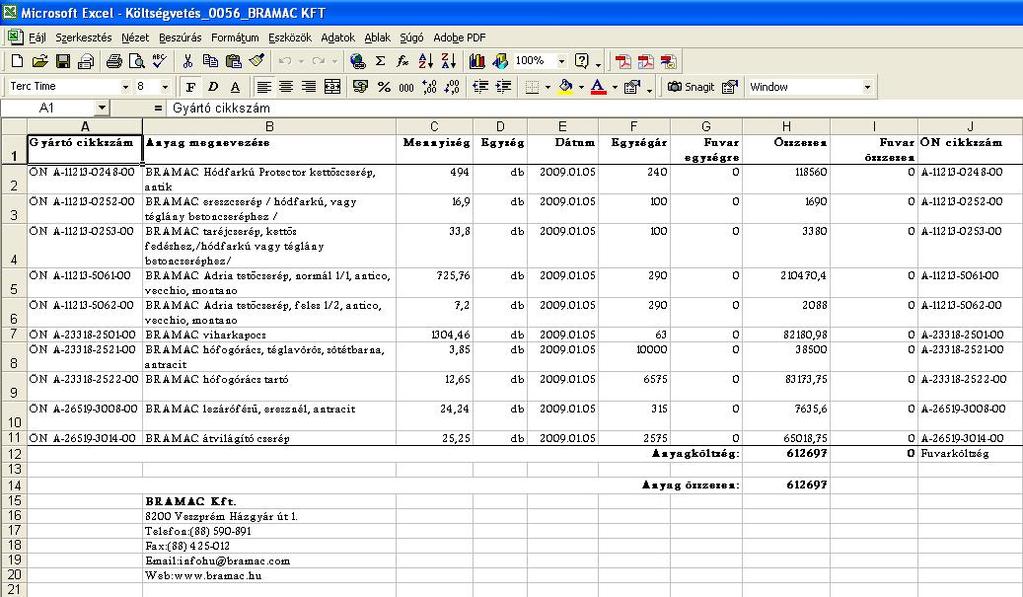Image resolution: width=1023 pixels, height=597 pixels.
Task: Select column H header
Action: [786, 127]
